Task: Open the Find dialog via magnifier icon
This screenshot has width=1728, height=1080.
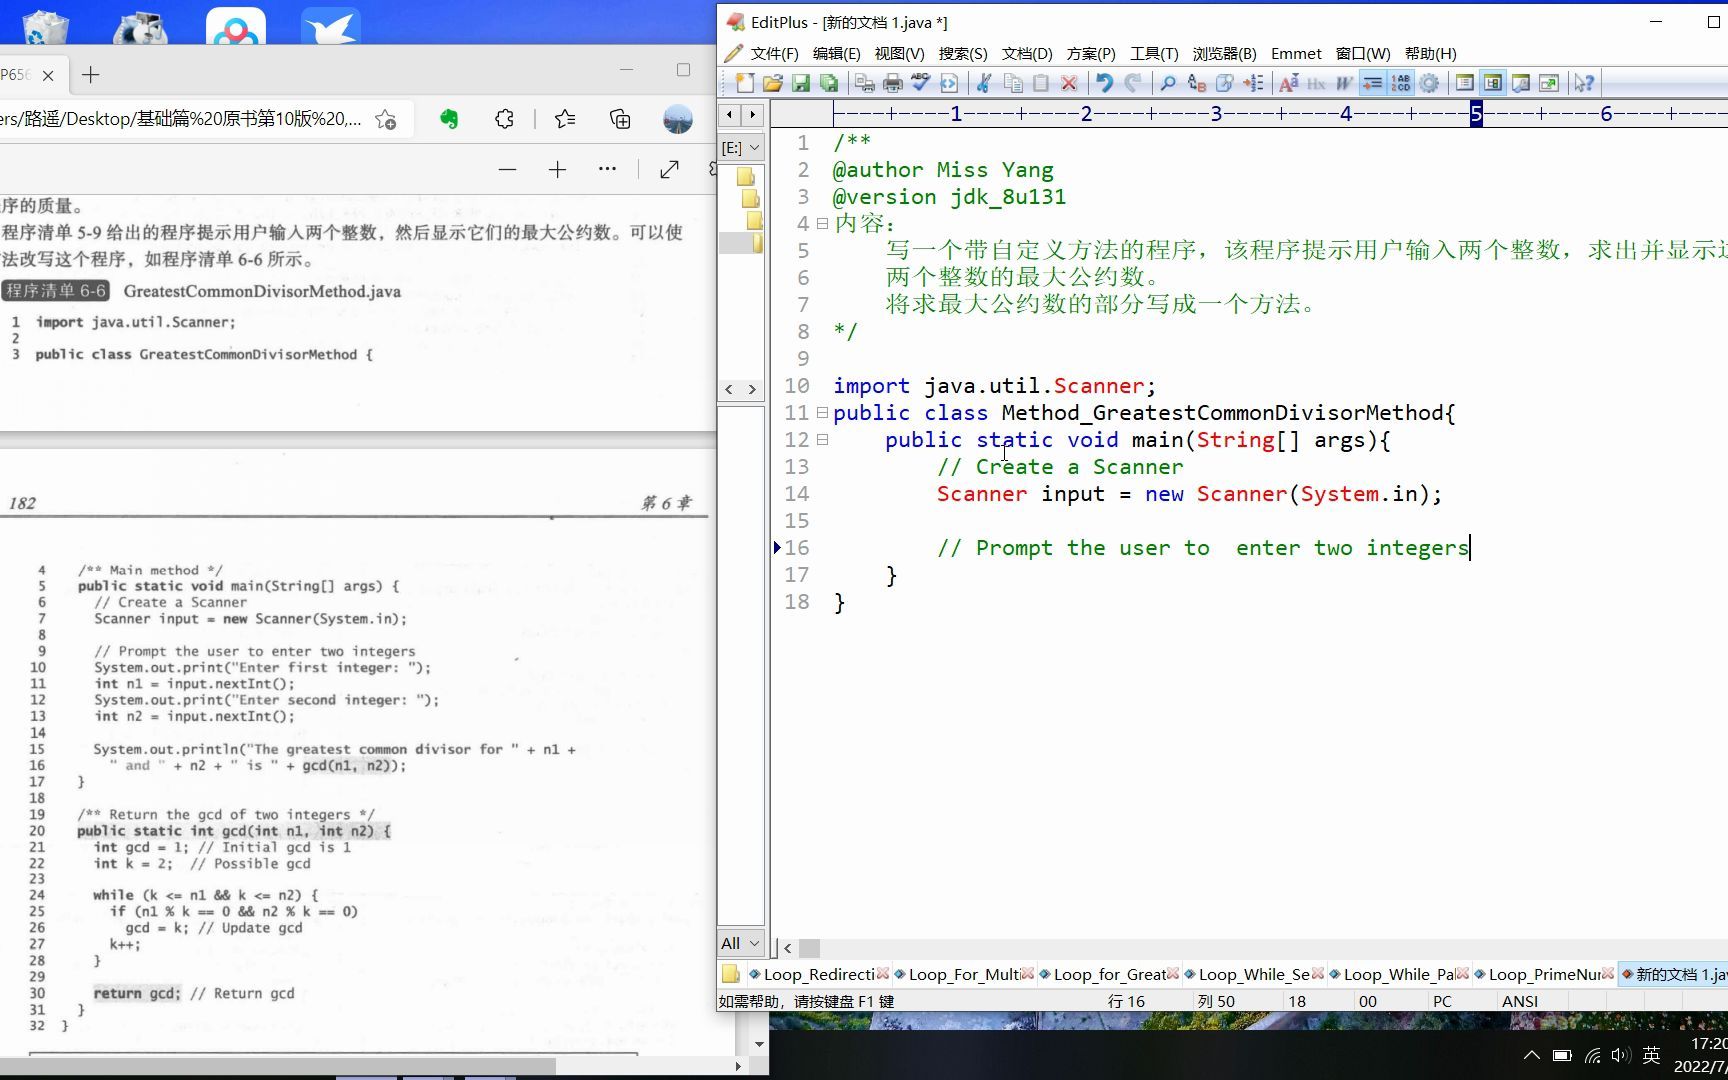Action: click(1168, 83)
